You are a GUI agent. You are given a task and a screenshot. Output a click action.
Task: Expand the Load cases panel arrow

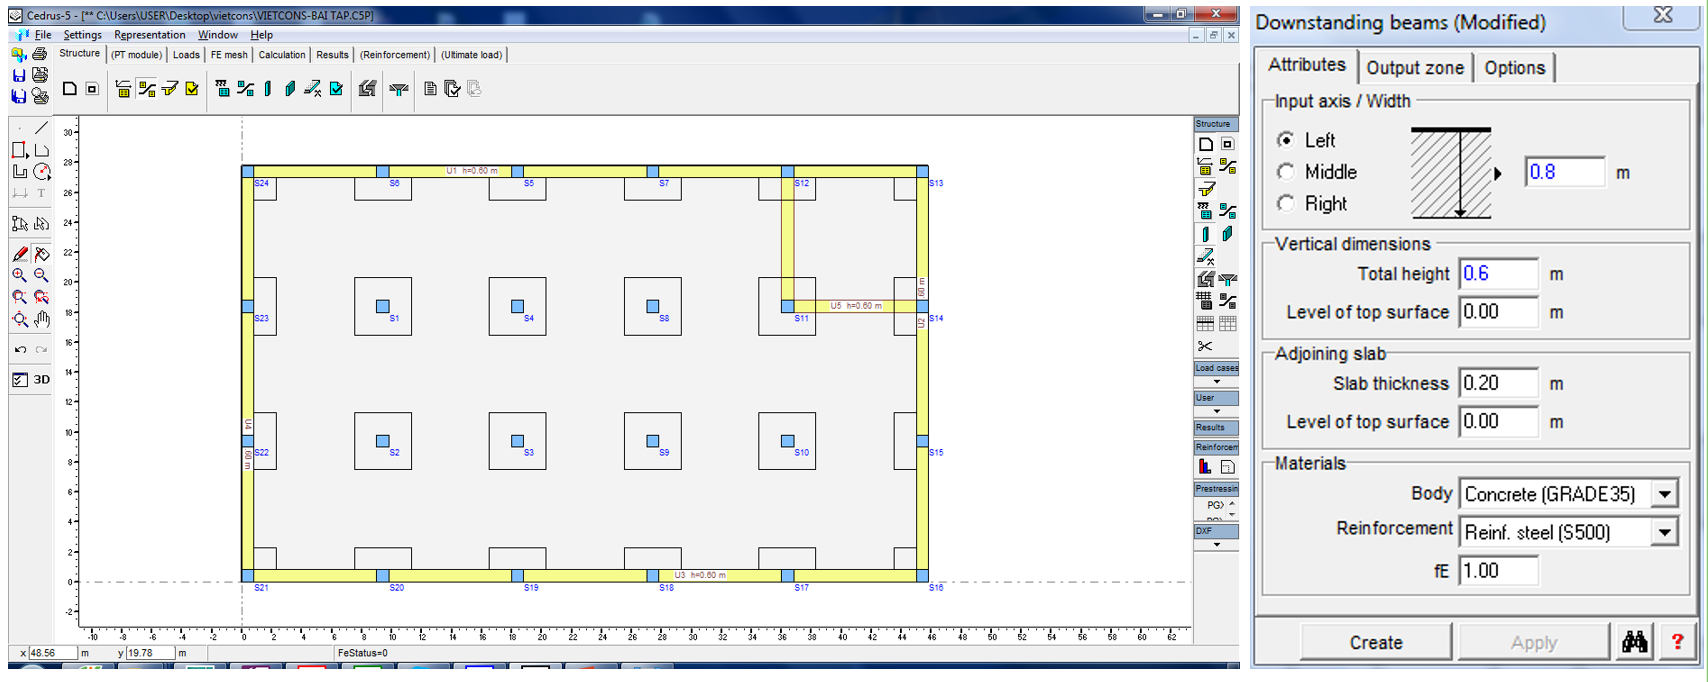[x=1216, y=381]
